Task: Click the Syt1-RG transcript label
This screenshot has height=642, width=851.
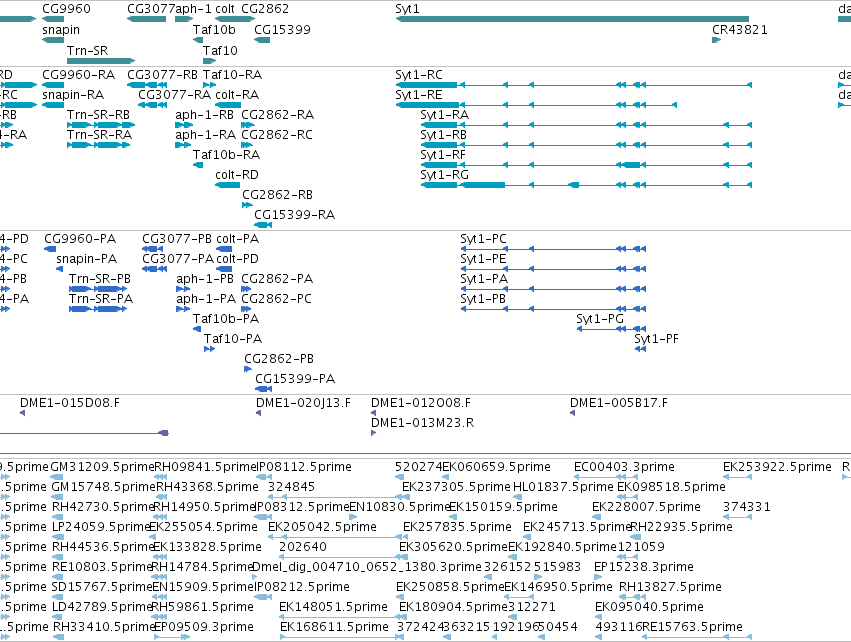Action: point(444,175)
